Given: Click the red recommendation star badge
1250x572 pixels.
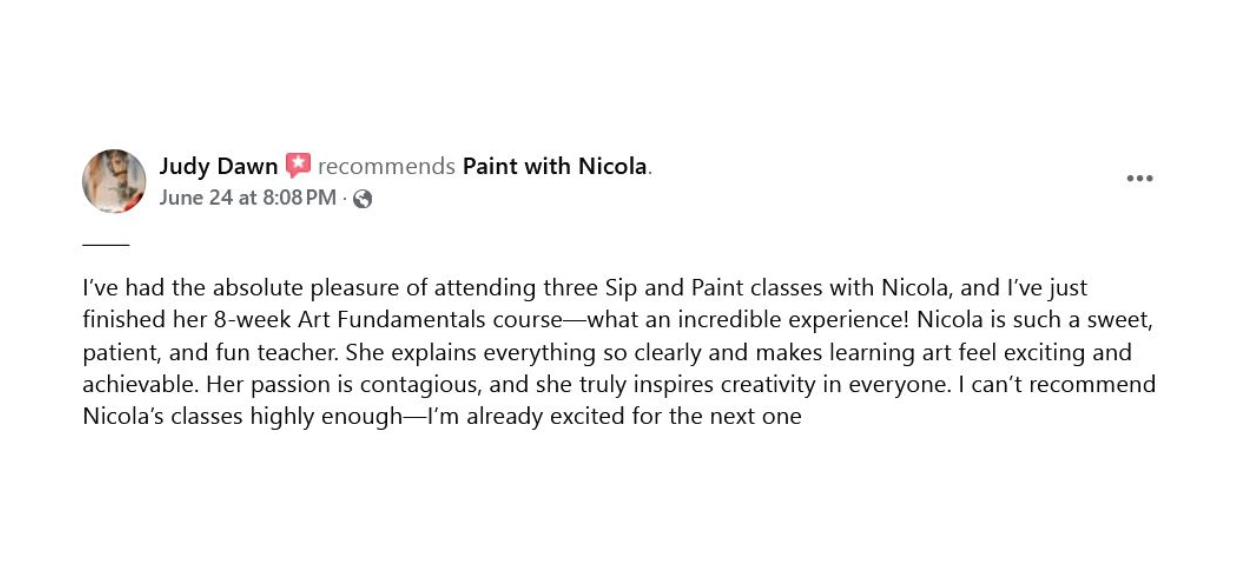Looking at the screenshot, I should [x=298, y=166].
